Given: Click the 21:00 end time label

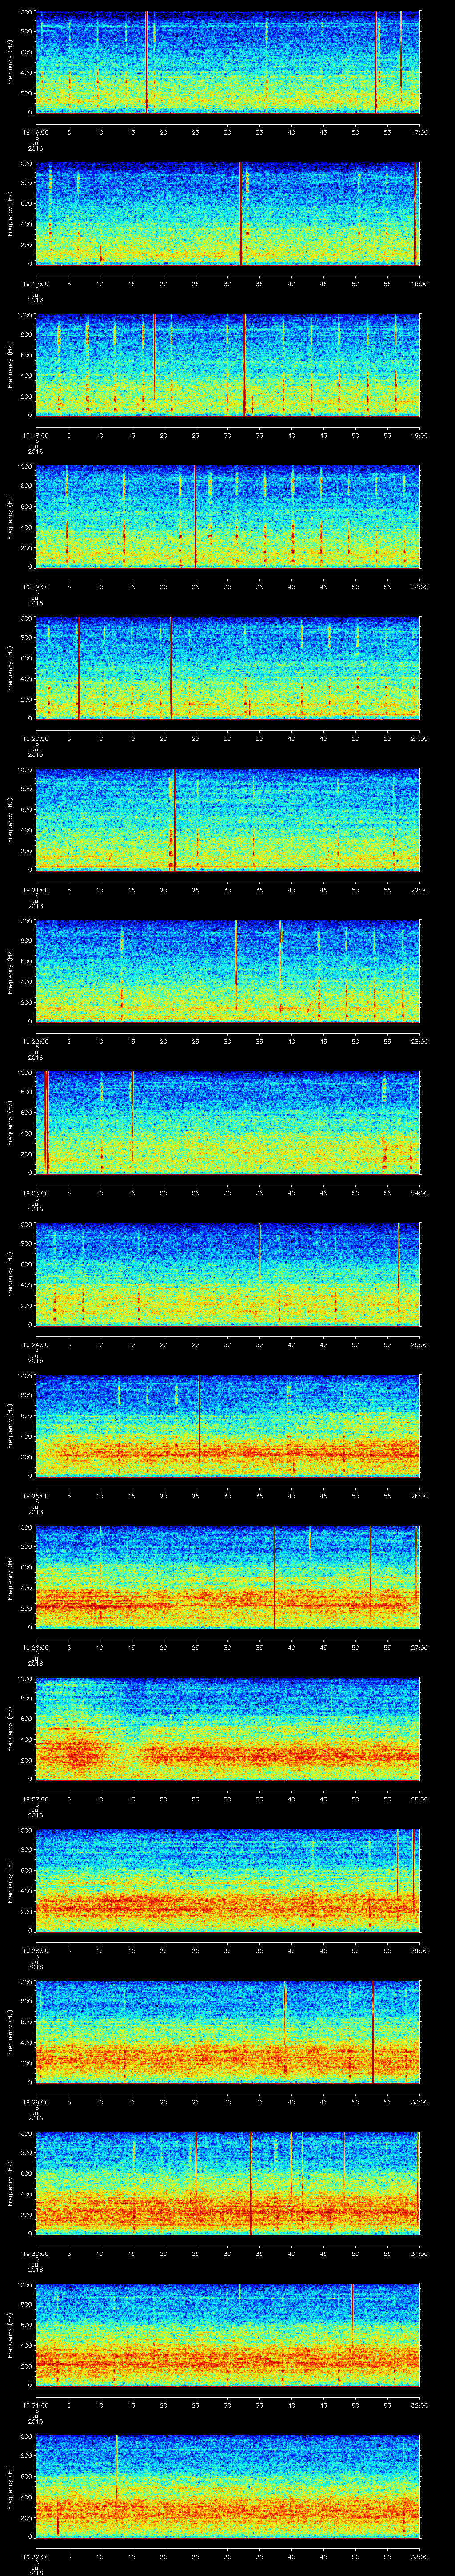Looking at the screenshot, I should [x=419, y=738].
